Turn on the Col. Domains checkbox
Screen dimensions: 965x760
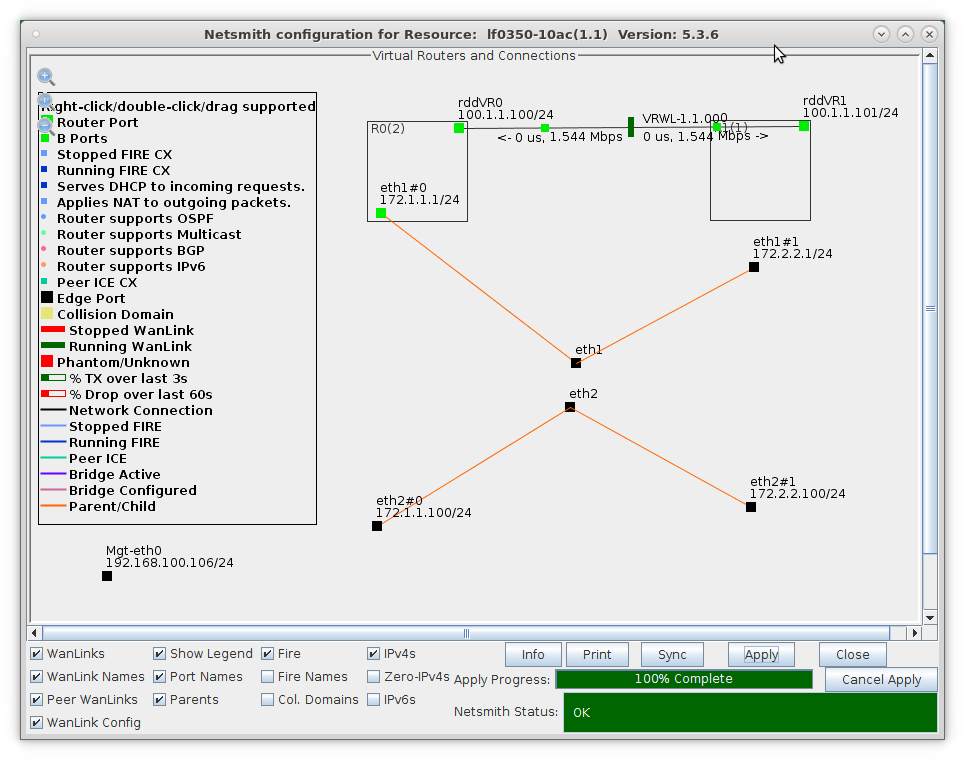[x=268, y=700]
